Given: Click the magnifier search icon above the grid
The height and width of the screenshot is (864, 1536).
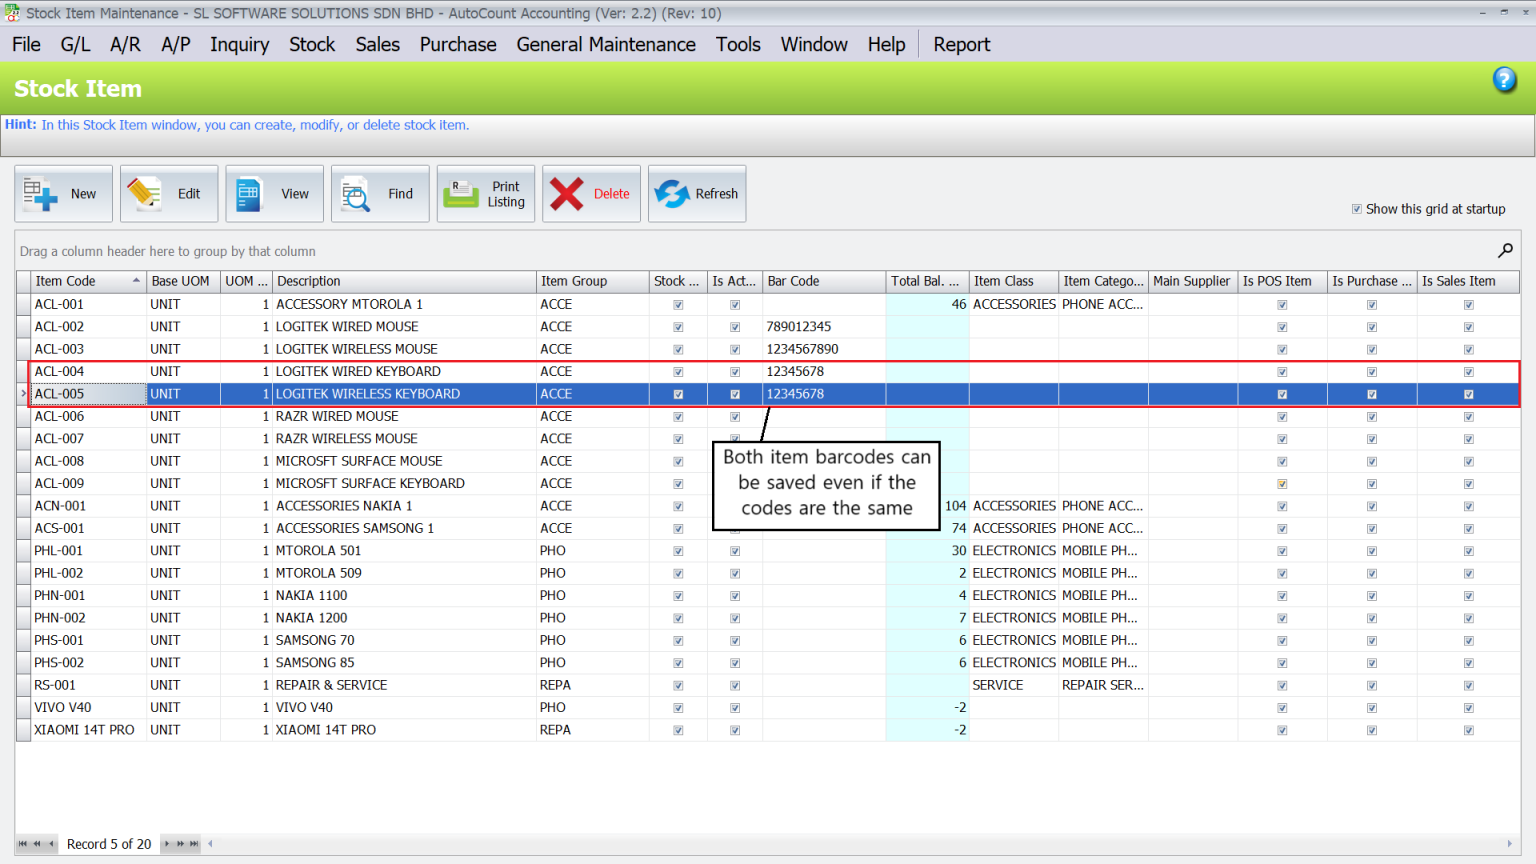Looking at the screenshot, I should click(1505, 250).
